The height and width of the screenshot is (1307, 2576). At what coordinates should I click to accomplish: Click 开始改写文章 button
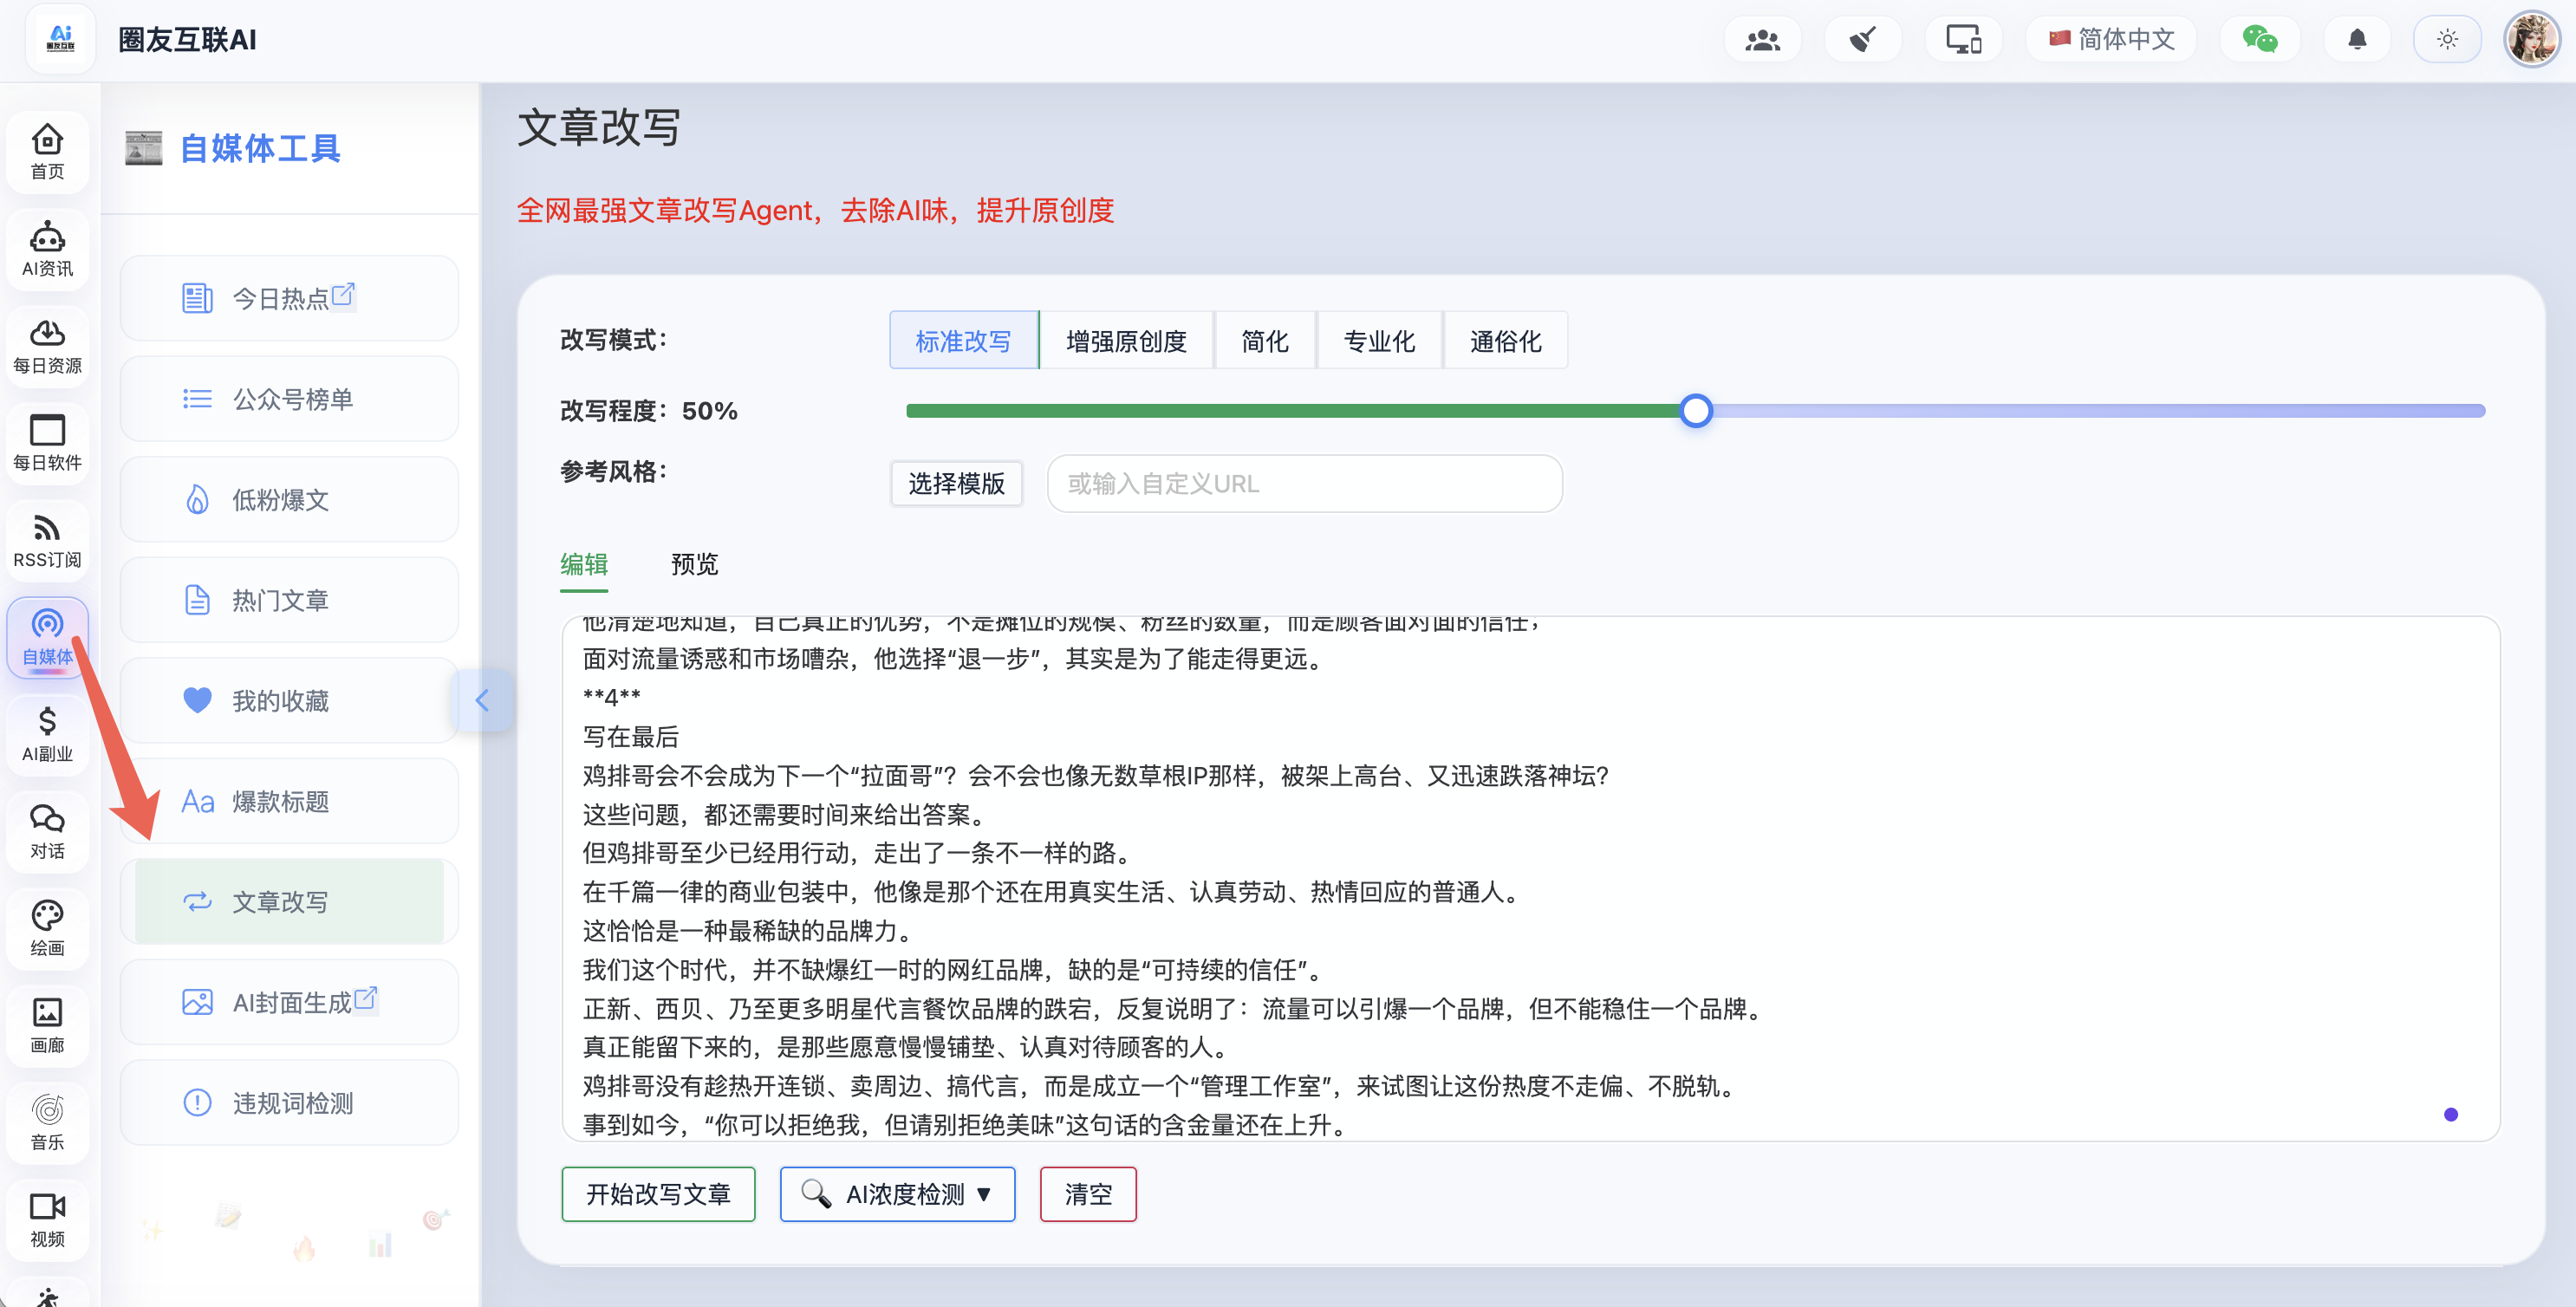pyautogui.click(x=658, y=1194)
